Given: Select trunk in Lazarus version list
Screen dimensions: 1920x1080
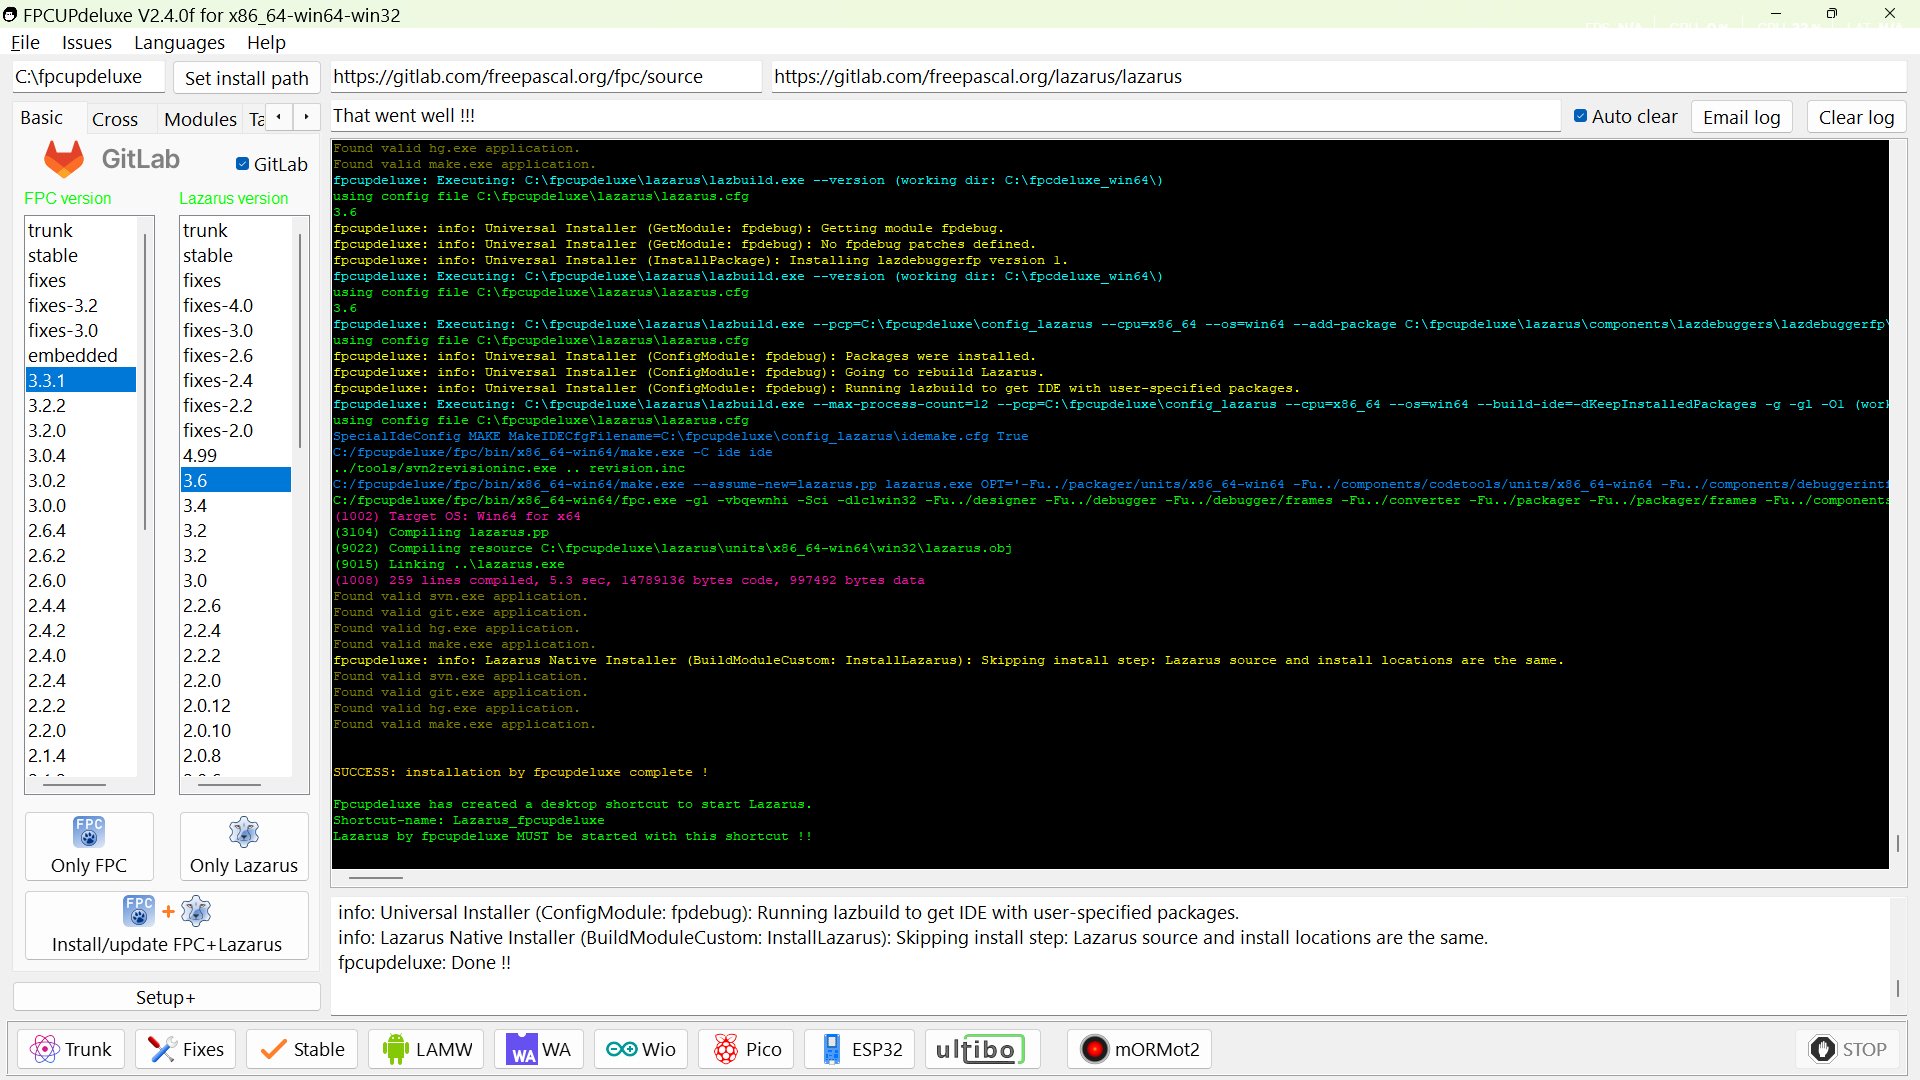Looking at the screenshot, I should (x=236, y=230).
